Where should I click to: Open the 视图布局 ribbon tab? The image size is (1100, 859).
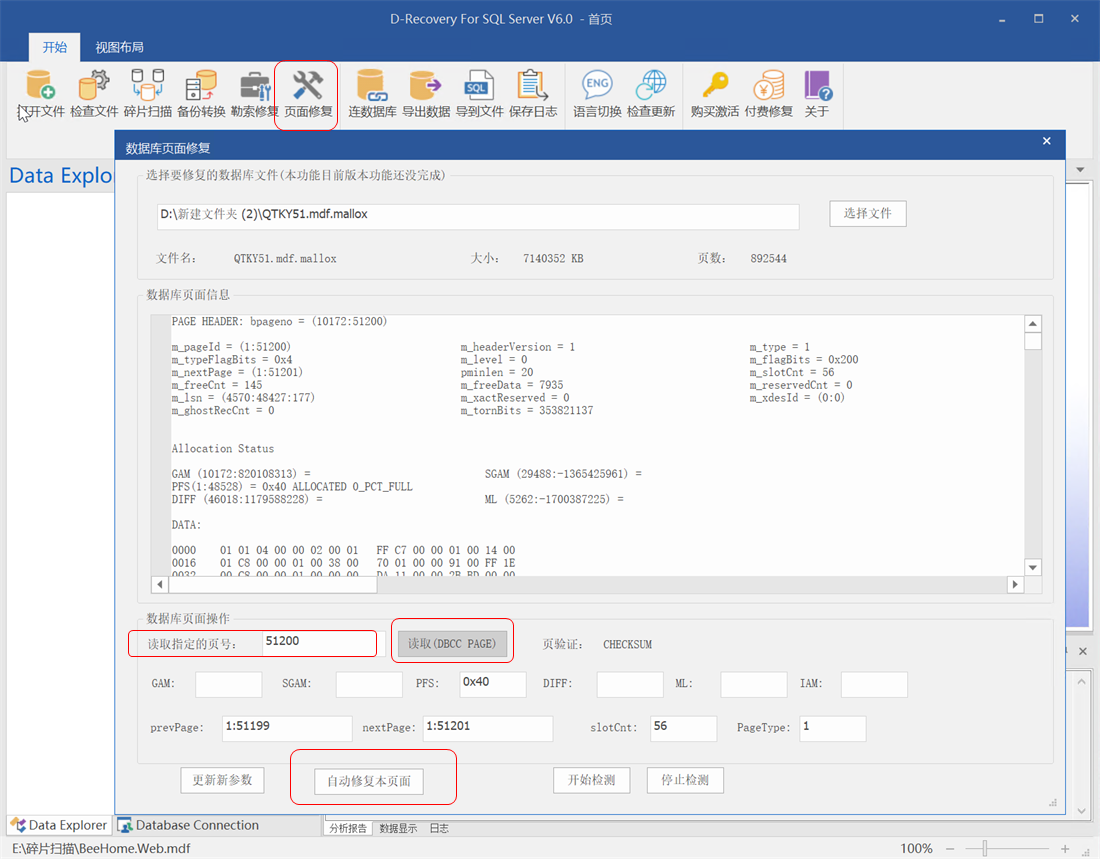[x=119, y=47]
